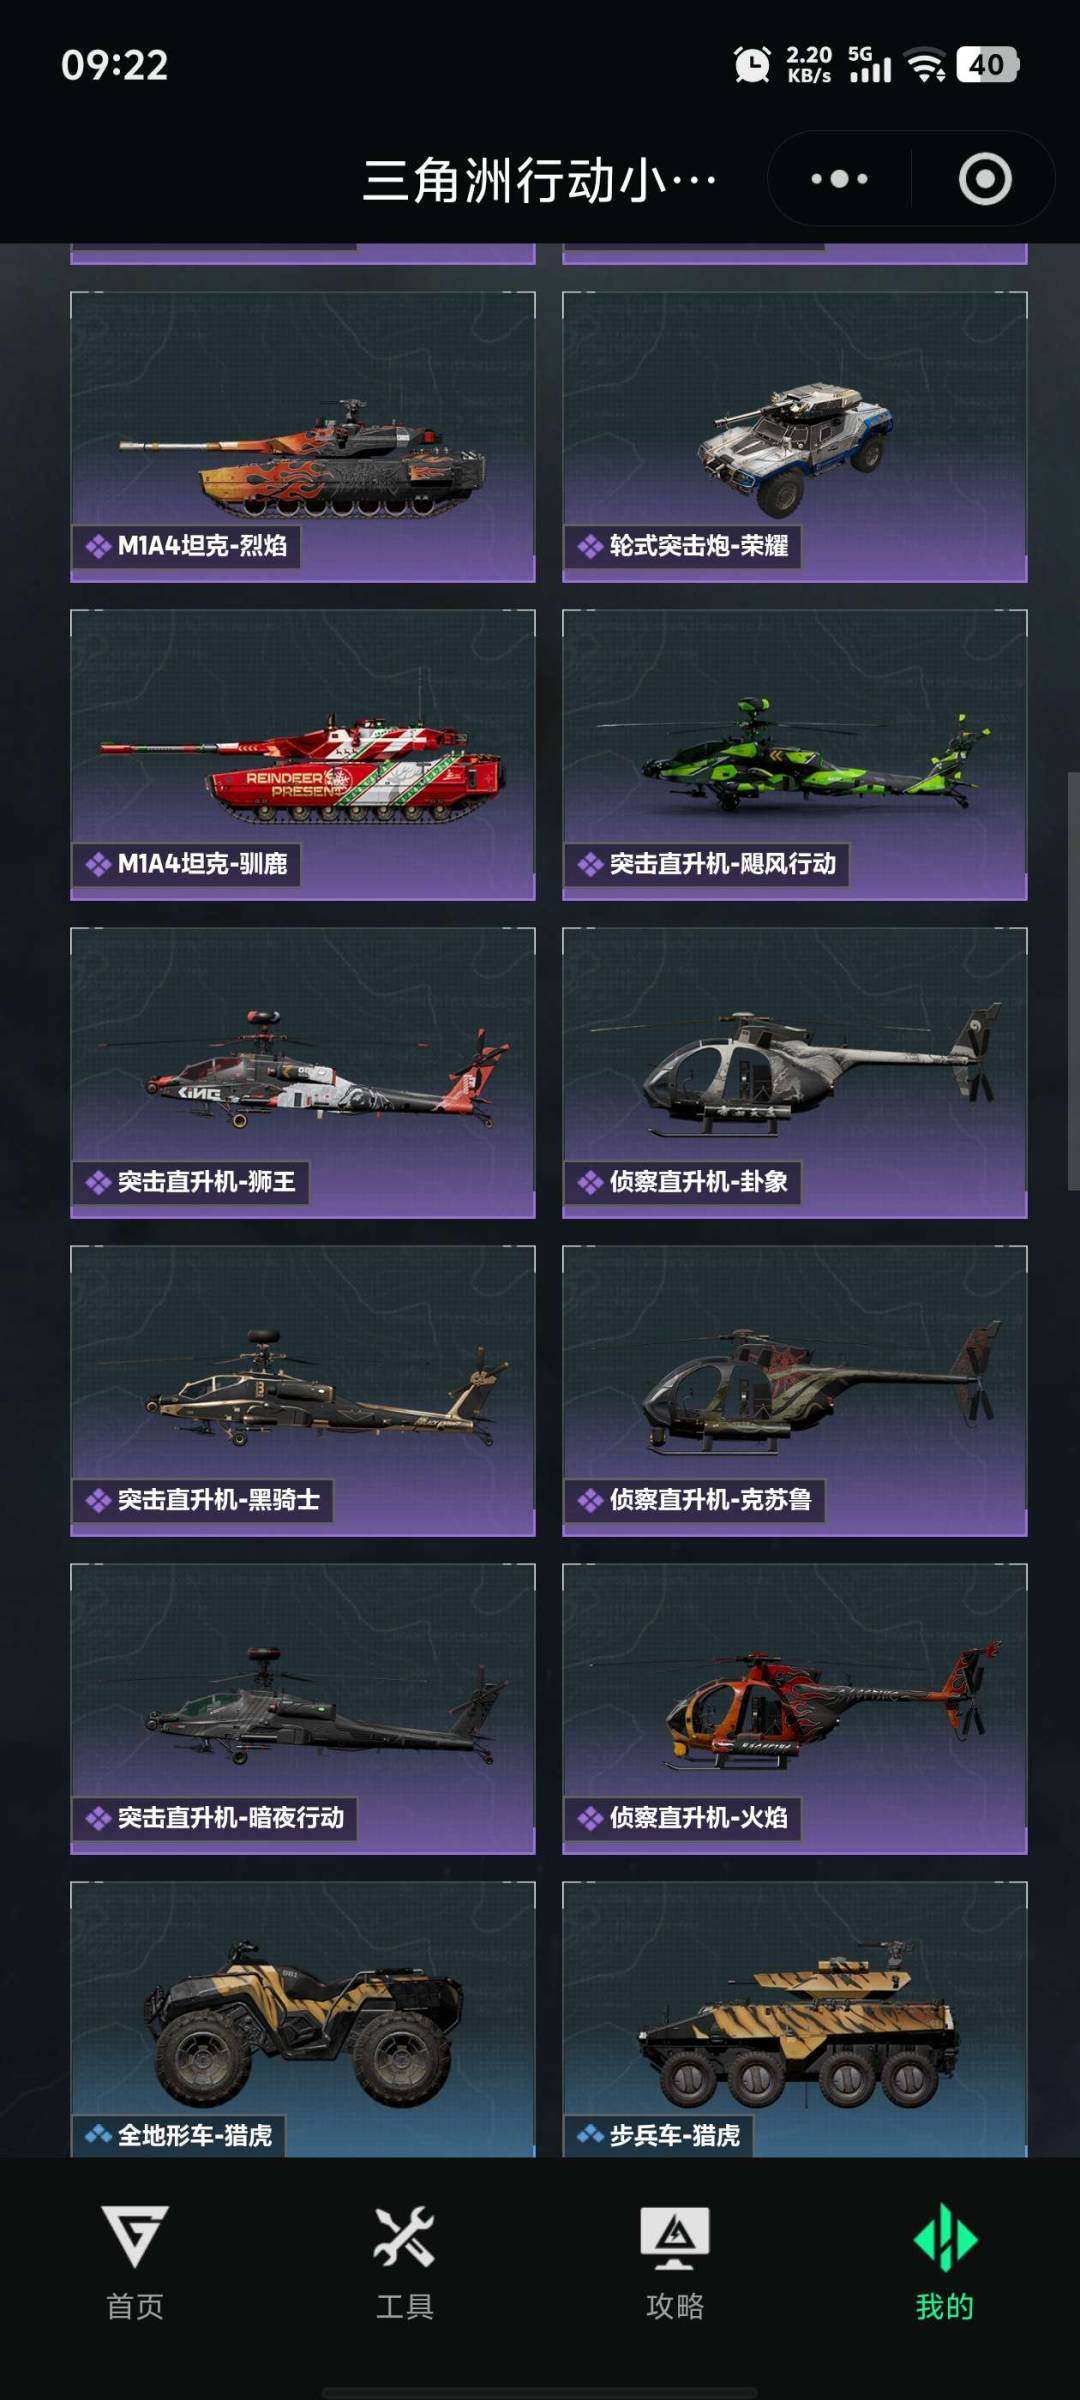Tap the alarm clock status bar icon

click(752, 65)
